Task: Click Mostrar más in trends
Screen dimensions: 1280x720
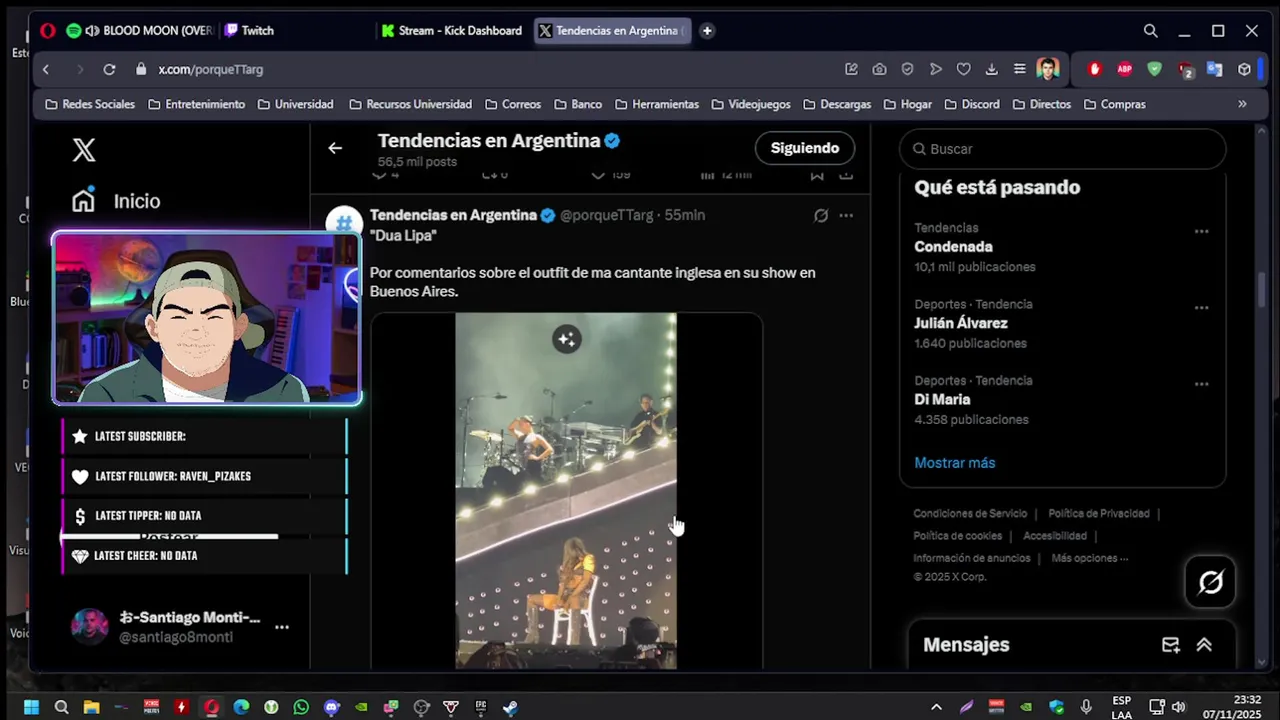Action: [x=954, y=463]
